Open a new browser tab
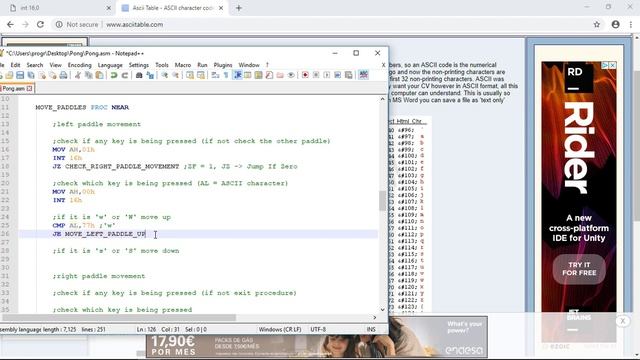Viewport: 640px width, 360px height. pos(239,8)
